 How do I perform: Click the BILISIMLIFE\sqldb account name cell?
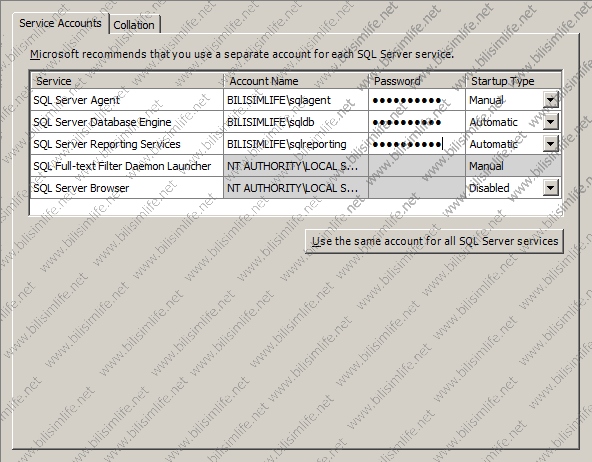[296, 122]
